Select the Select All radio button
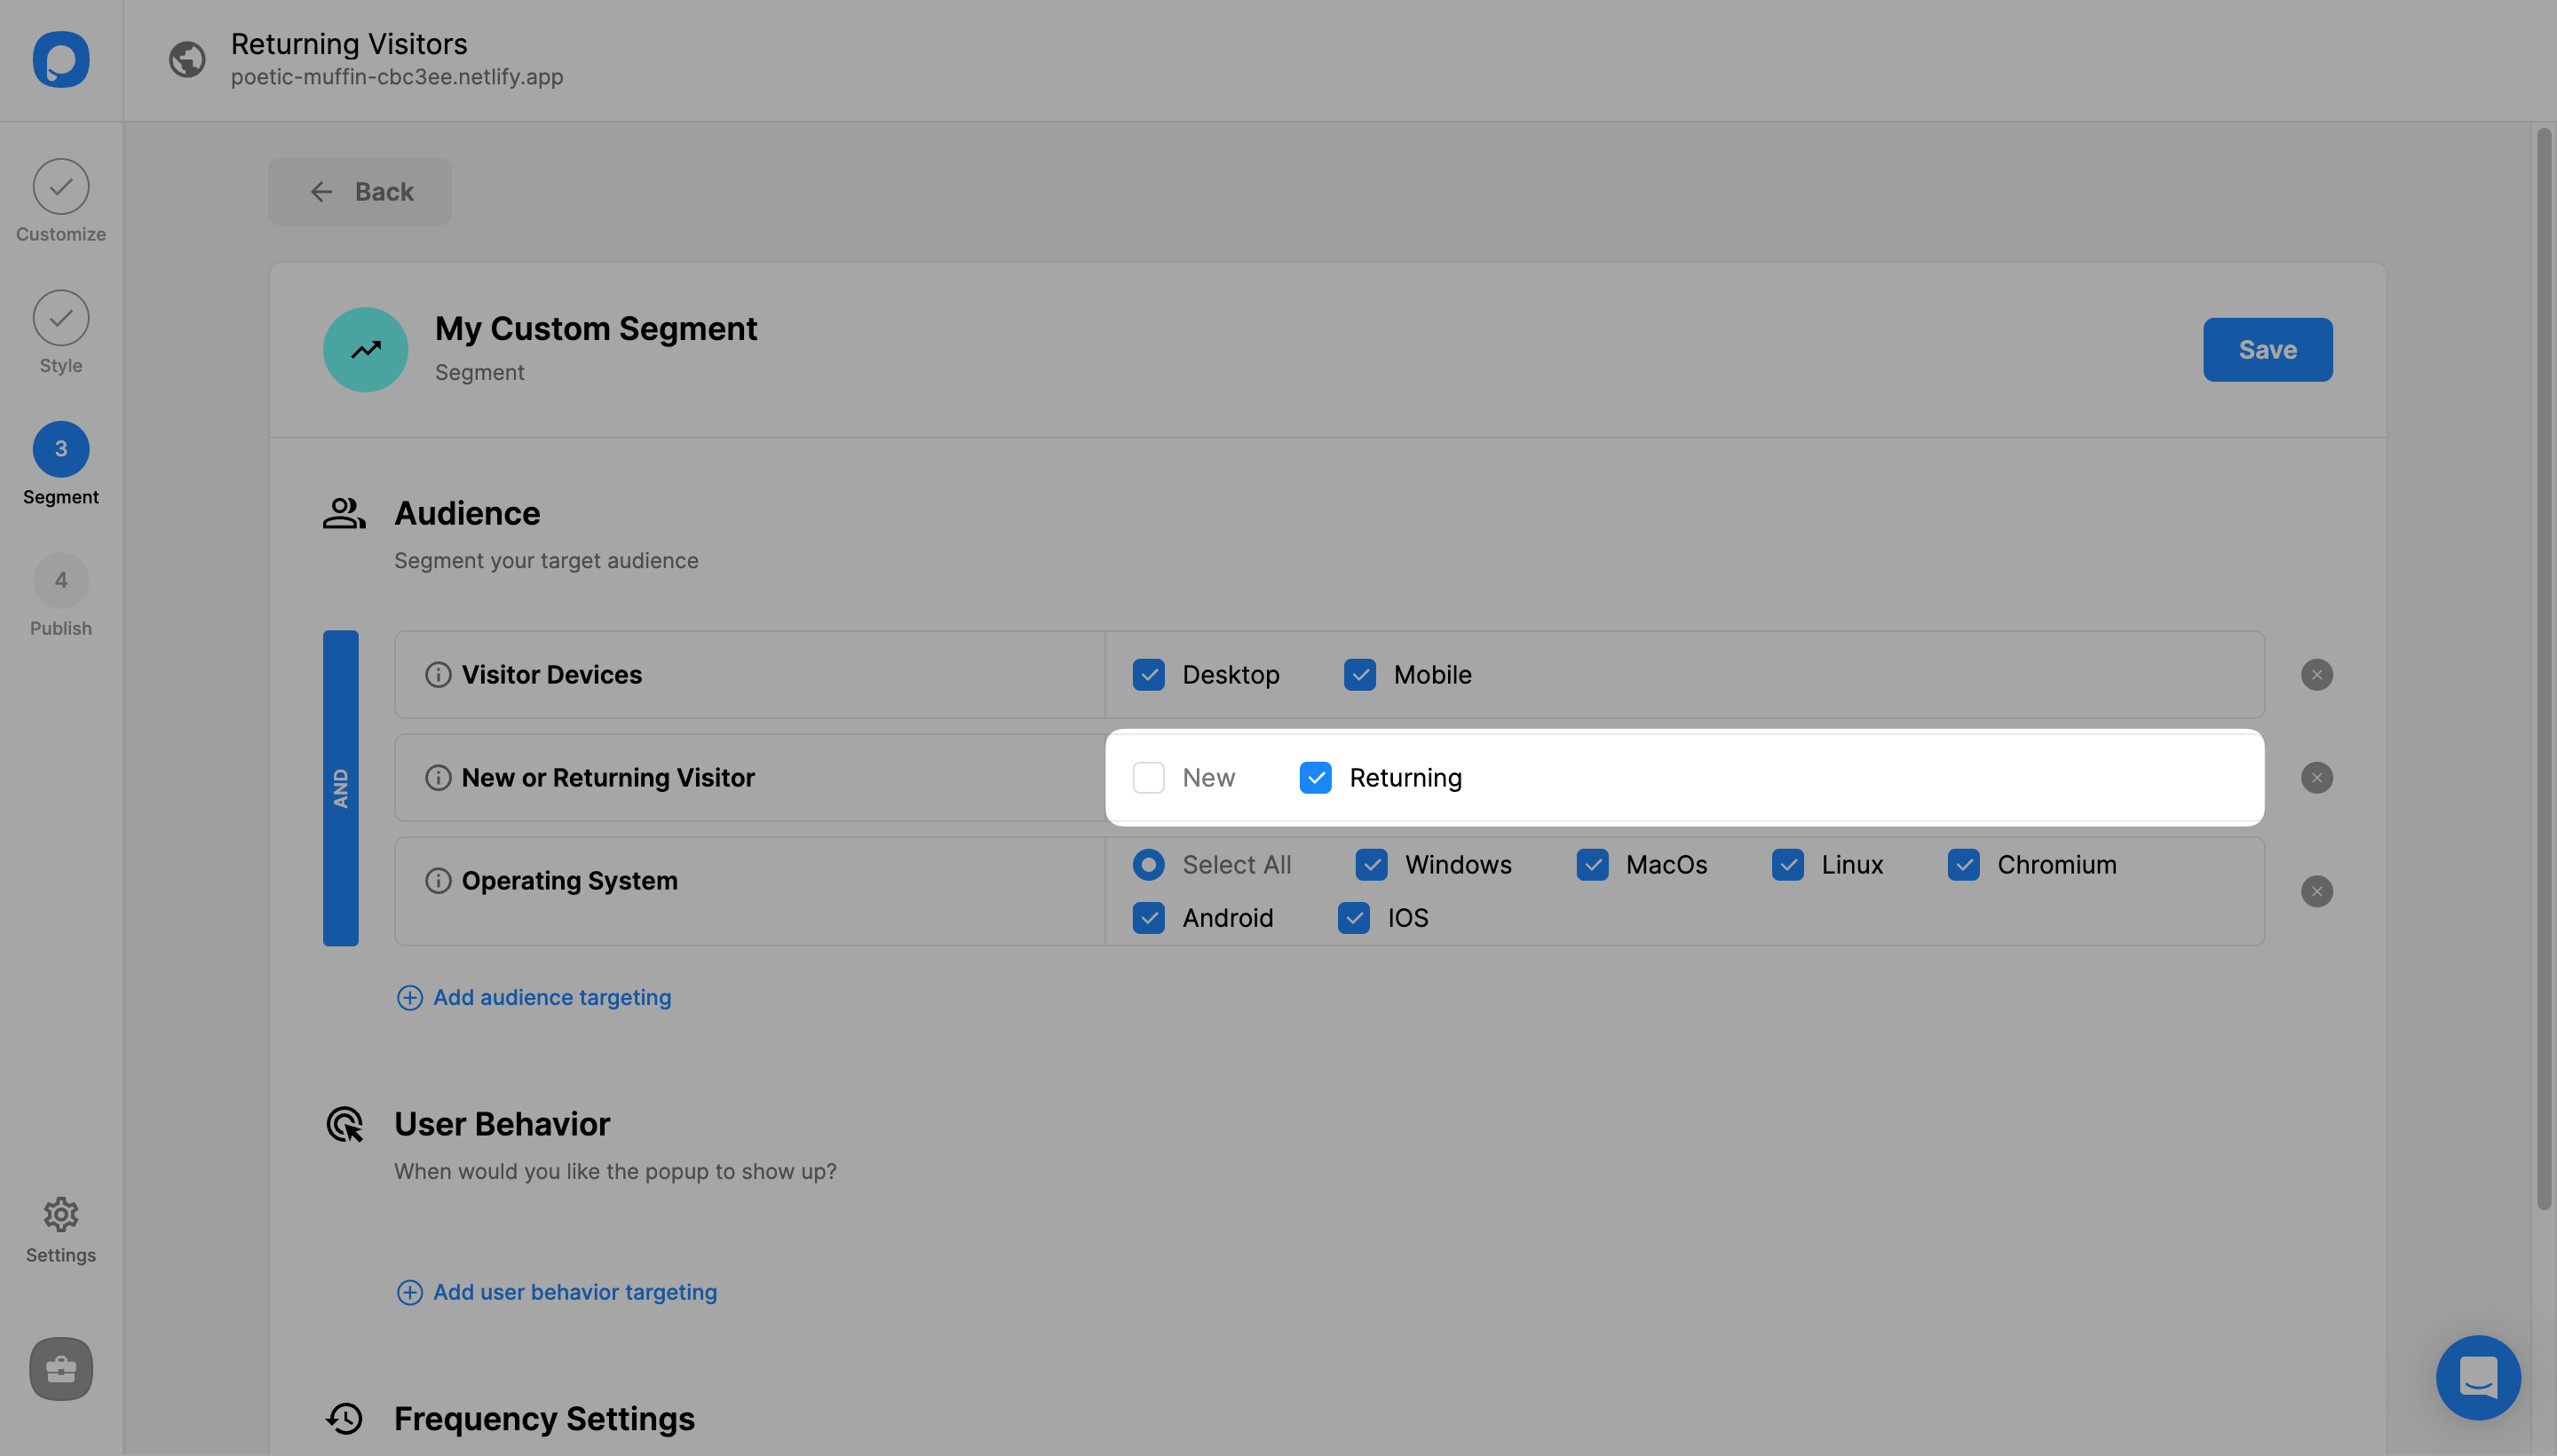Screen dimensions: 2557x1456 (x=1148, y=865)
